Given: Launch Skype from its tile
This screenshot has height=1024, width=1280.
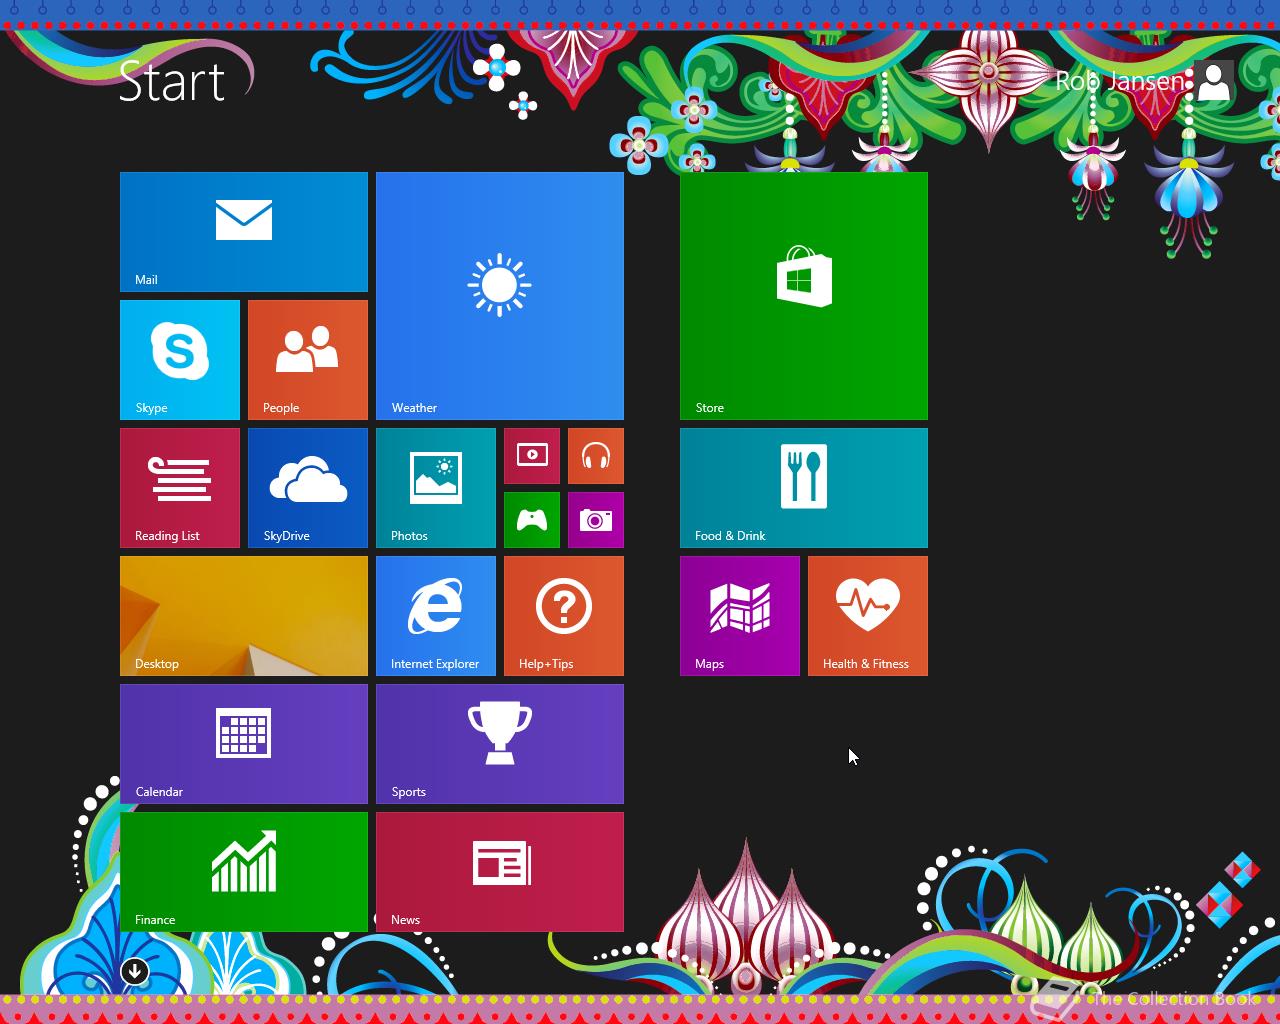Looking at the screenshot, I should pyautogui.click(x=180, y=360).
